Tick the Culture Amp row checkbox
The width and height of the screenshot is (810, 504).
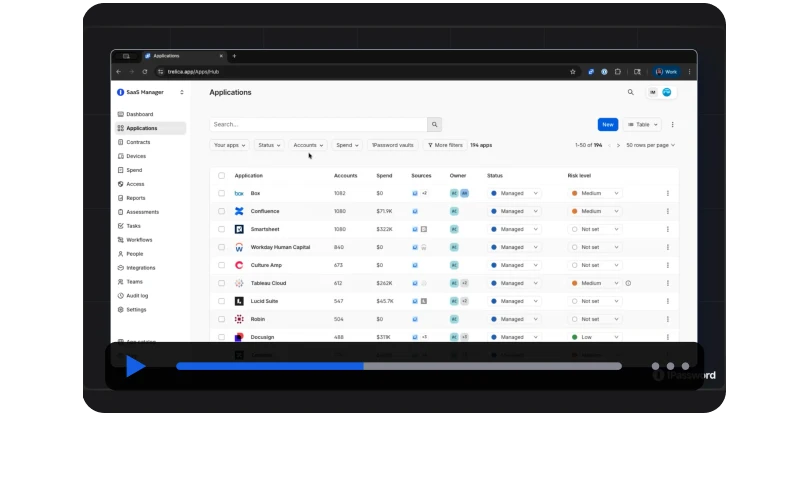coord(222,265)
